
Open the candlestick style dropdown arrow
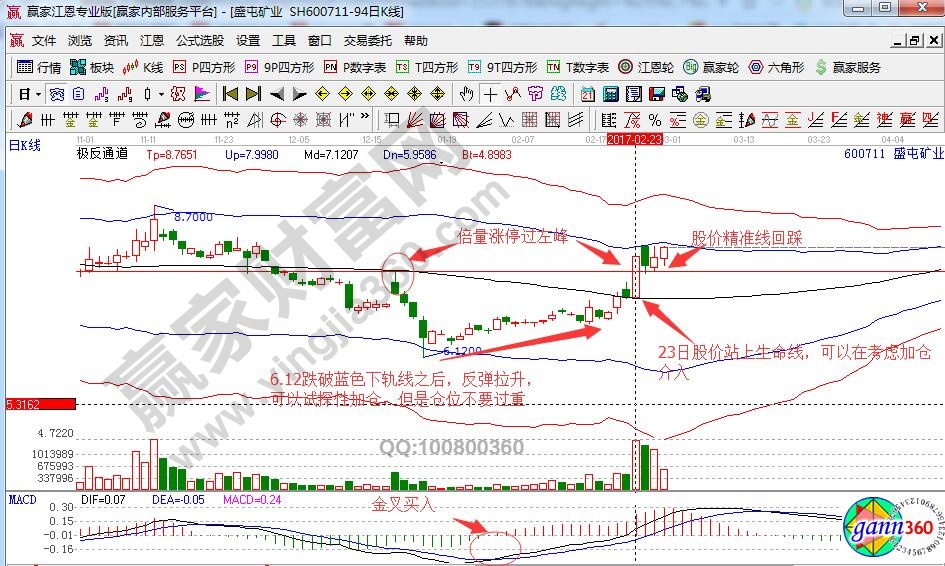pos(161,94)
